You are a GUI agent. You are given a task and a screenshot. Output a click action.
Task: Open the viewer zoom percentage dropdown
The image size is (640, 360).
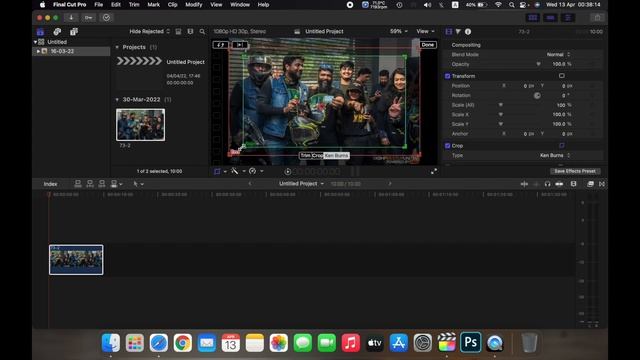(398, 31)
